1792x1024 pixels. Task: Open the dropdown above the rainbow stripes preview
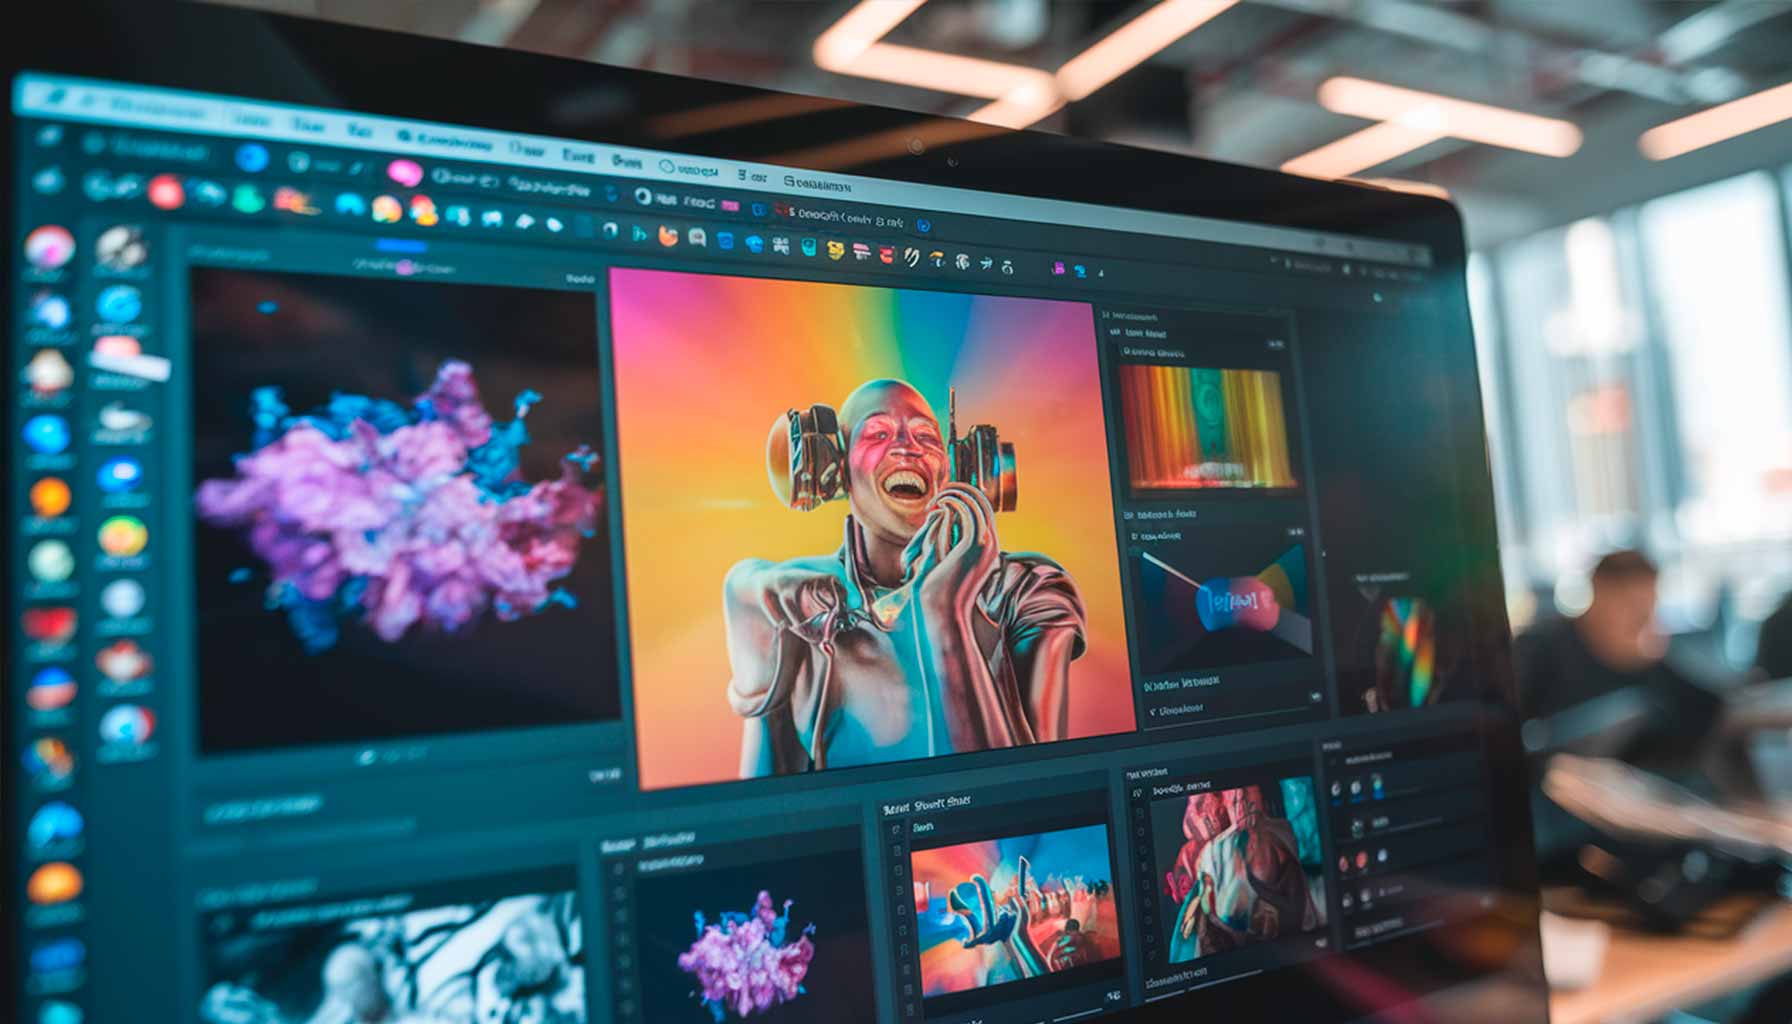pyautogui.click(x=1274, y=345)
